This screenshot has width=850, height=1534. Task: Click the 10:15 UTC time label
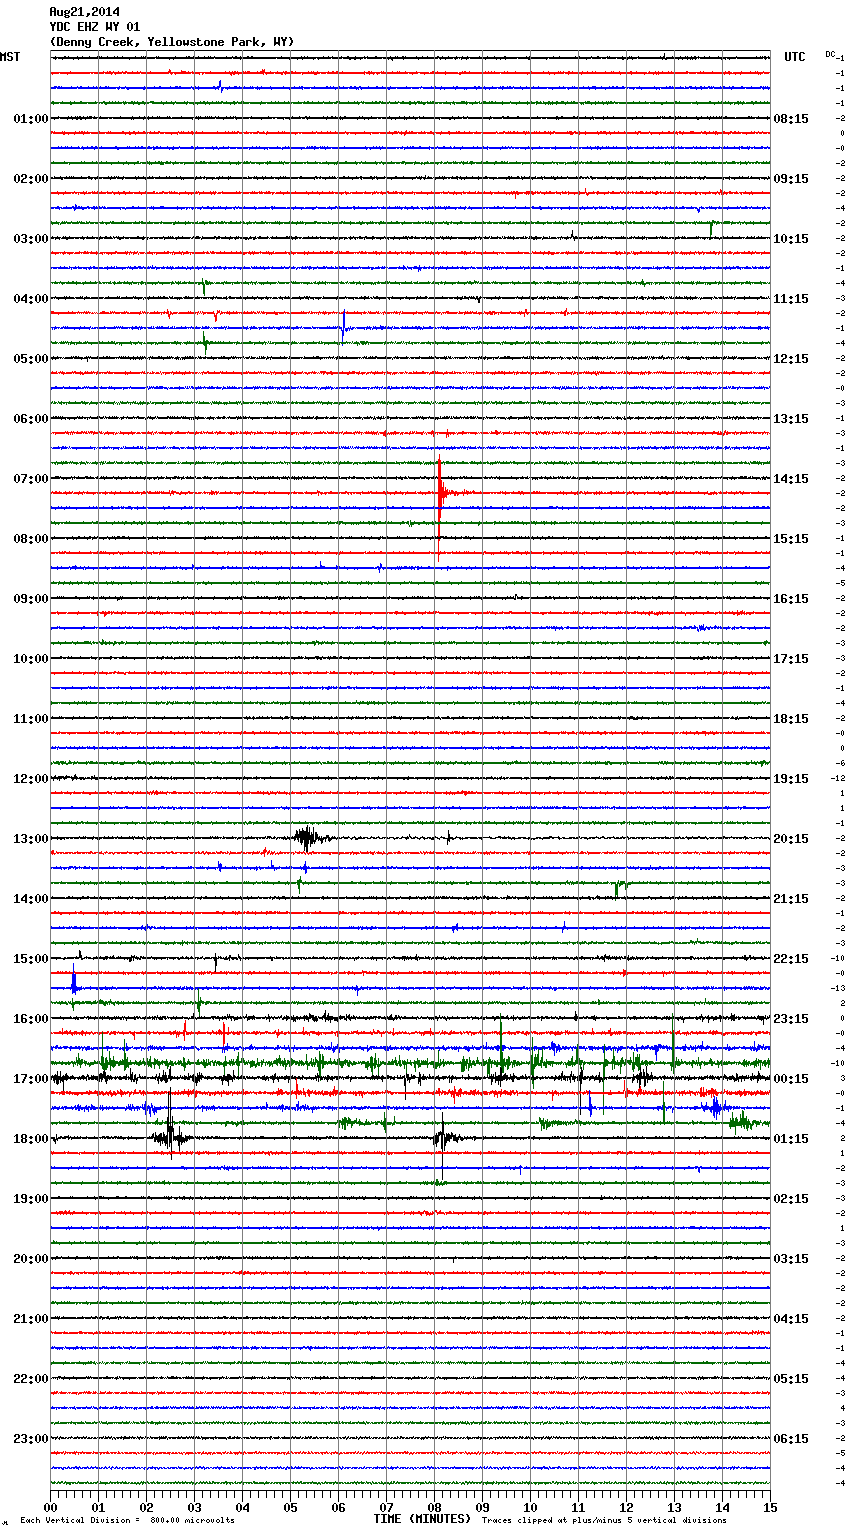791,239
